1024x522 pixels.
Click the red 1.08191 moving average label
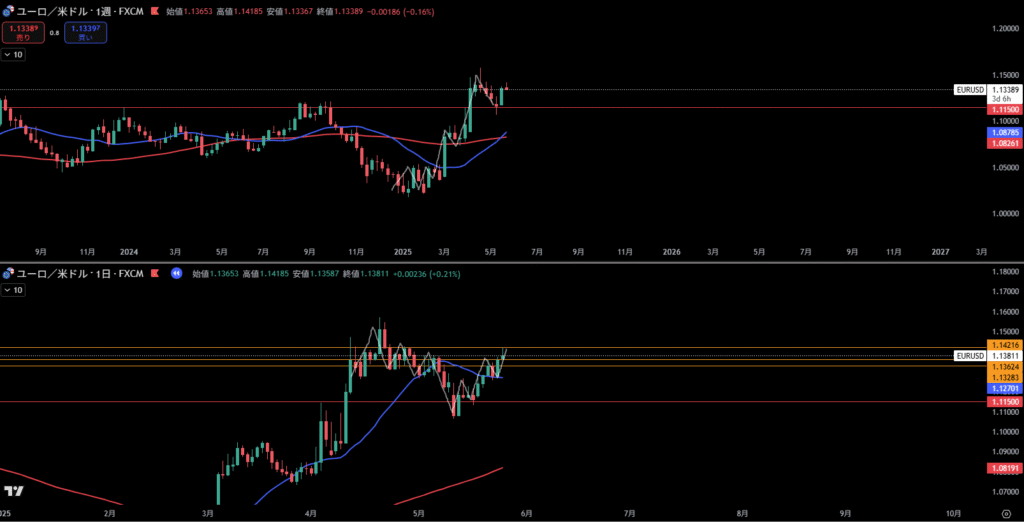[x=1003, y=468]
